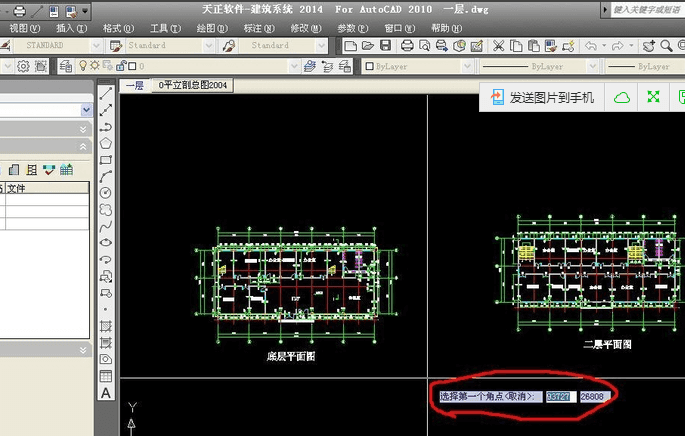Open the ByLayer linetype dropdown

(539, 66)
